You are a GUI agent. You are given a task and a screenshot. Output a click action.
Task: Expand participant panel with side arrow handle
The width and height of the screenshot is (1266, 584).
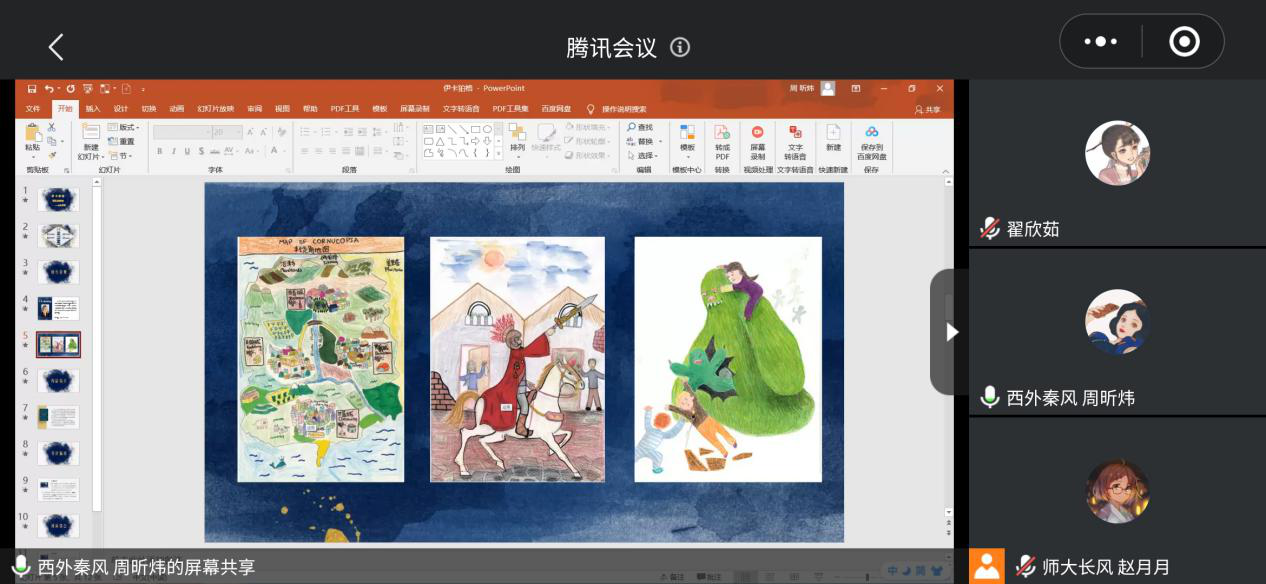pos(950,332)
